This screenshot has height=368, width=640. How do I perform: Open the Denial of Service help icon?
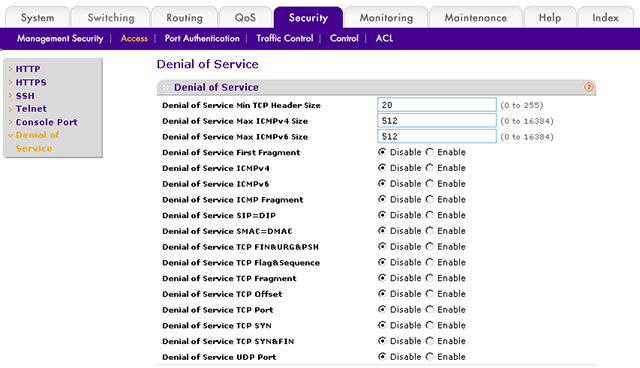588,87
